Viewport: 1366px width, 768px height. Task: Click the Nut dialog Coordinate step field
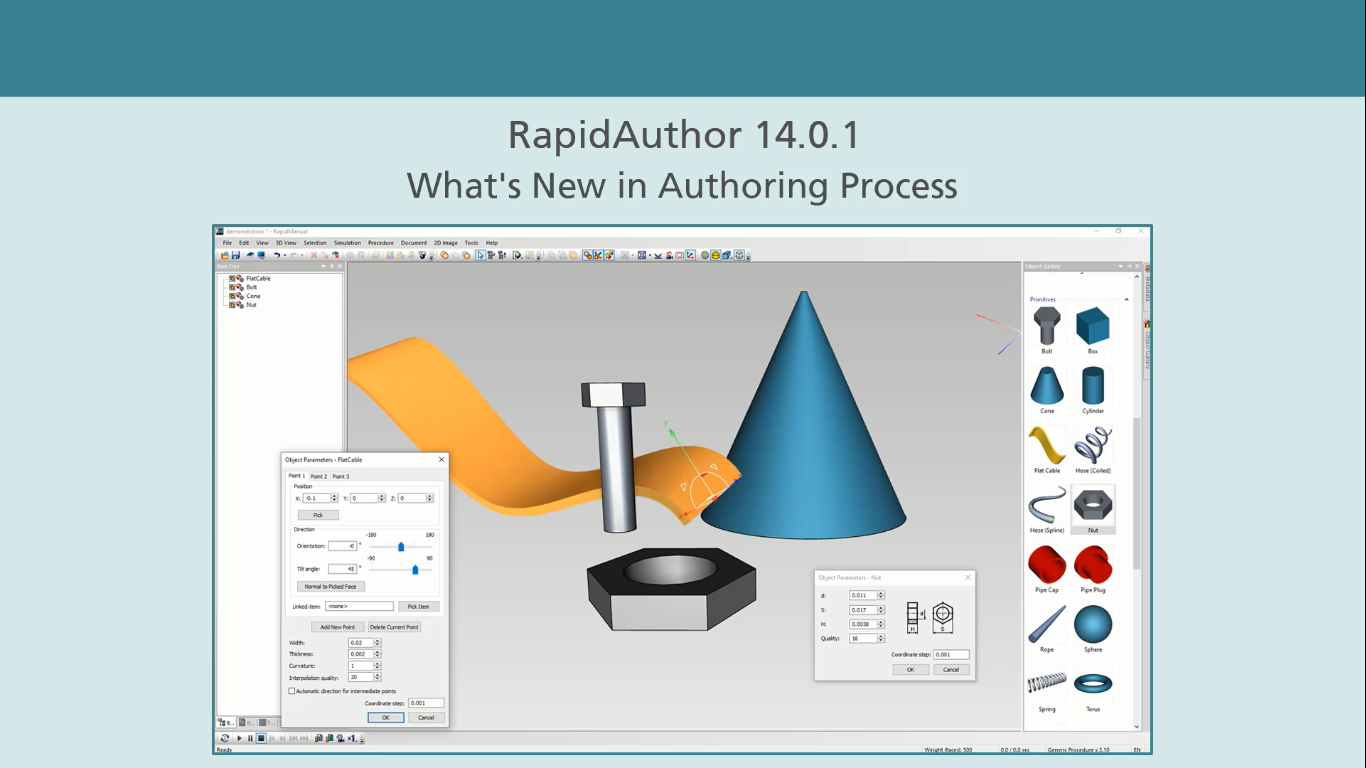(x=951, y=654)
